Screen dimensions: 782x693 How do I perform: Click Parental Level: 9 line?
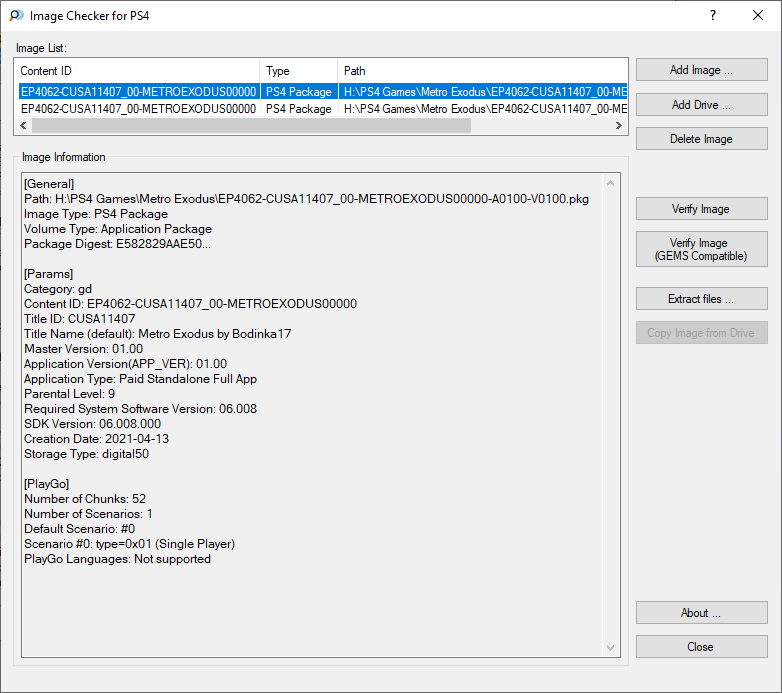(x=69, y=393)
